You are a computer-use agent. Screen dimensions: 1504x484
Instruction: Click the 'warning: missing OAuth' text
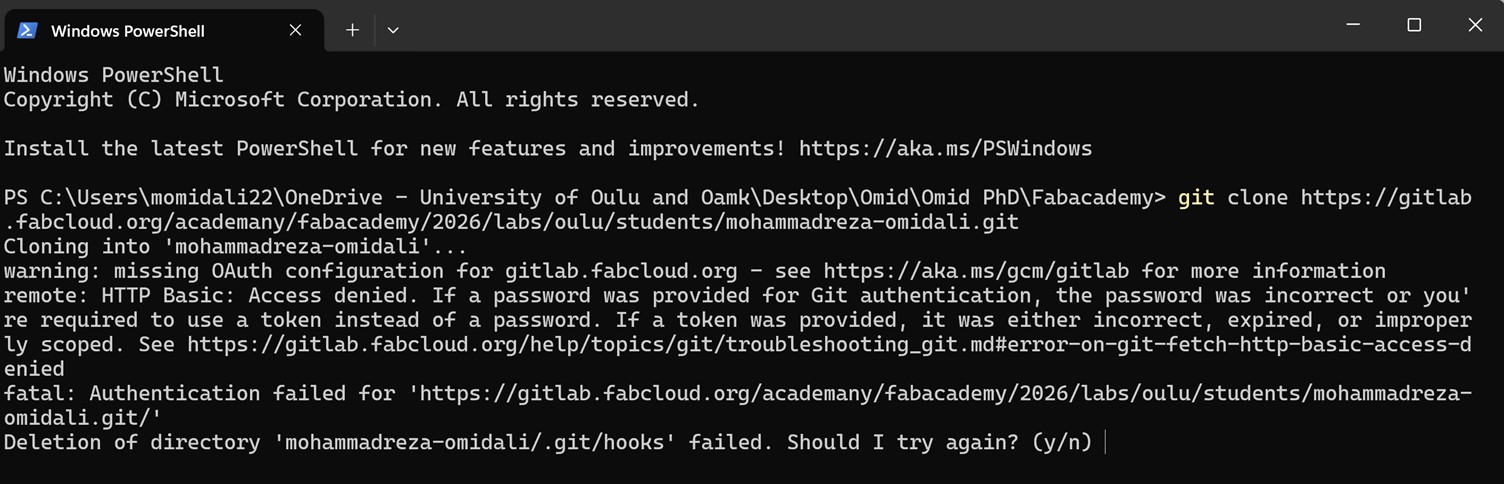pyautogui.click(x=250, y=271)
